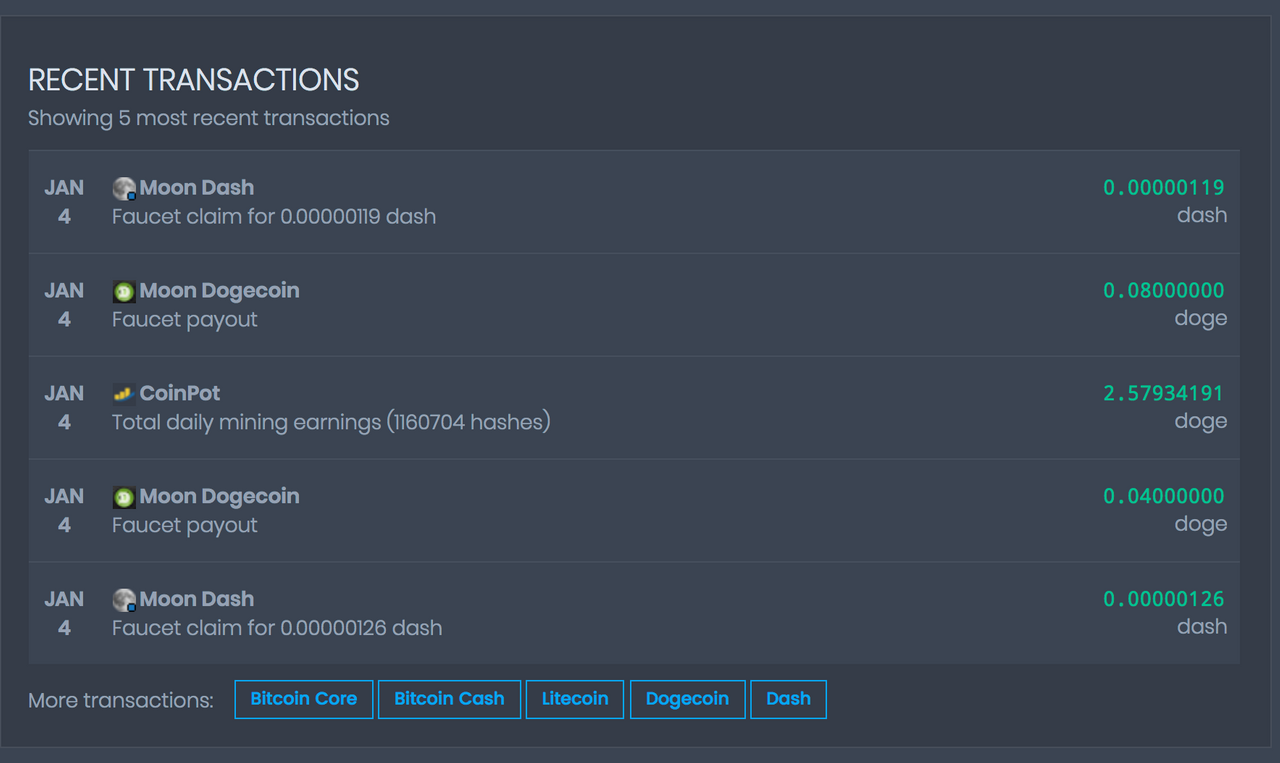Open Bitcoin Core transactions
Viewport: 1280px width, 763px height.
click(x=304, y=699)
